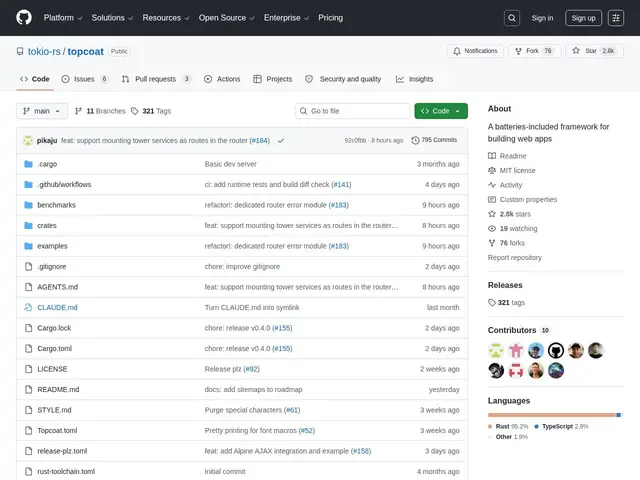Open the green Code dropdown button
The width and height of the screenshot is (640, 480).
coord(441,111)
